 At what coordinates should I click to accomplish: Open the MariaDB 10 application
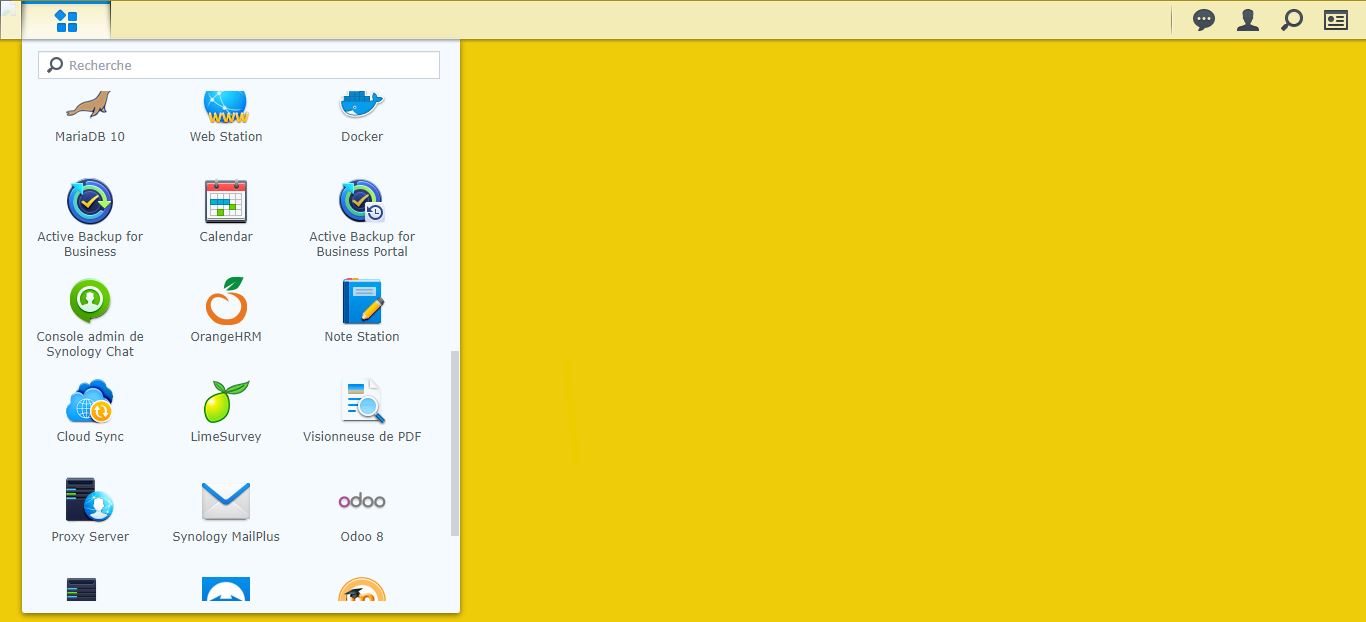click(90, 117)
